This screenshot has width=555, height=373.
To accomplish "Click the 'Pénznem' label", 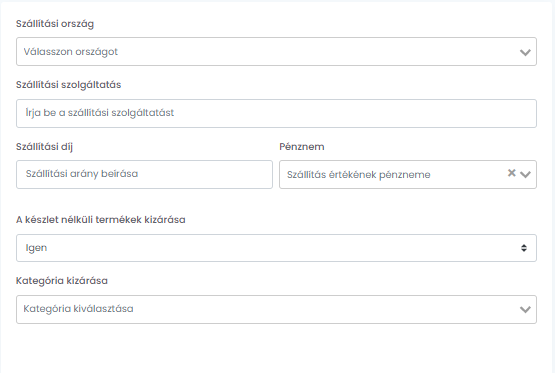I will (x=302, y=147).
